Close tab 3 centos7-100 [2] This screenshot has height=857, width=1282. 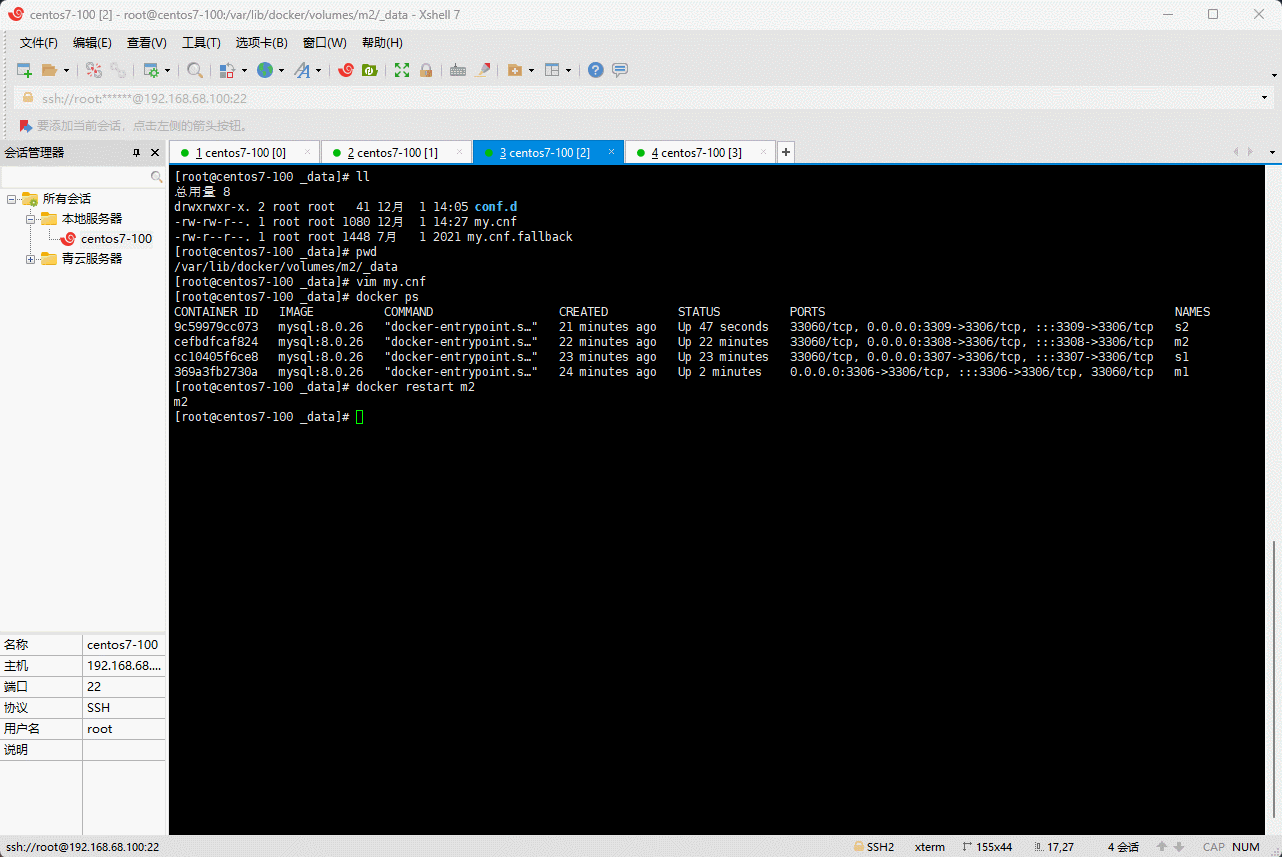pos(612,152)
